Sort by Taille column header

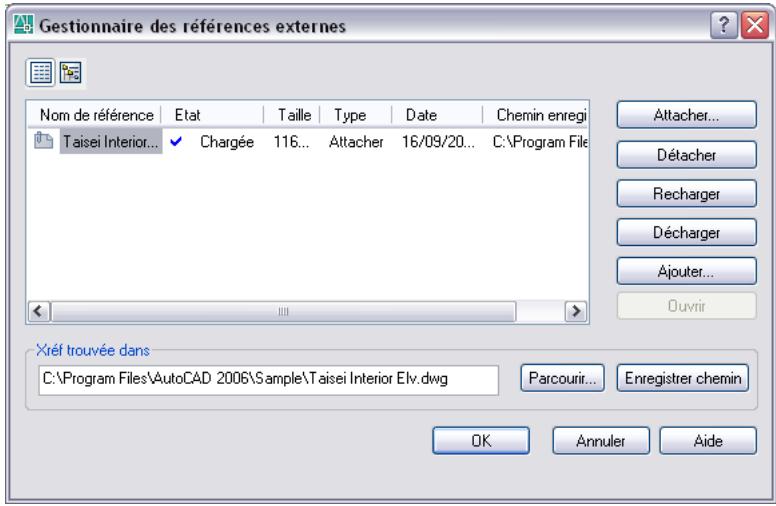[x=292, y=115]
